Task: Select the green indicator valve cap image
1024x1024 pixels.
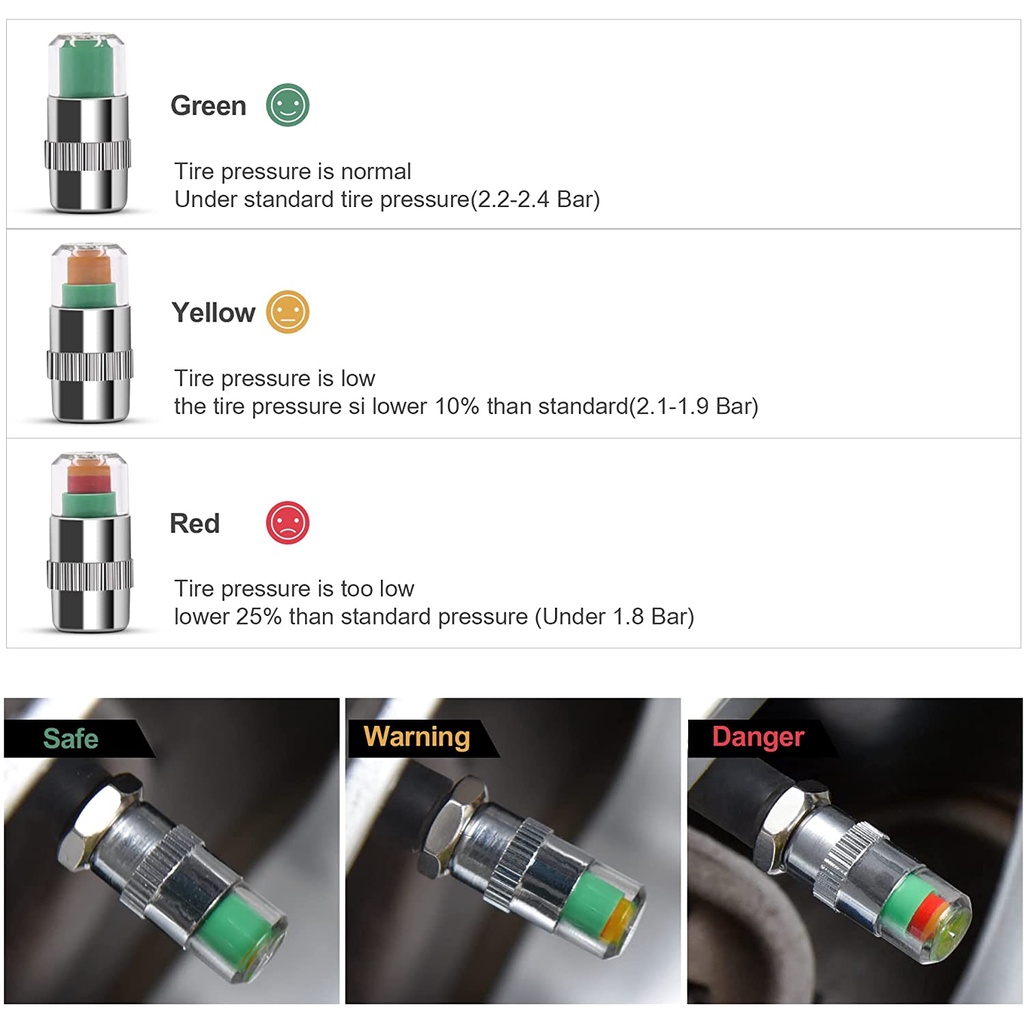Action: [x=88, y=123]
